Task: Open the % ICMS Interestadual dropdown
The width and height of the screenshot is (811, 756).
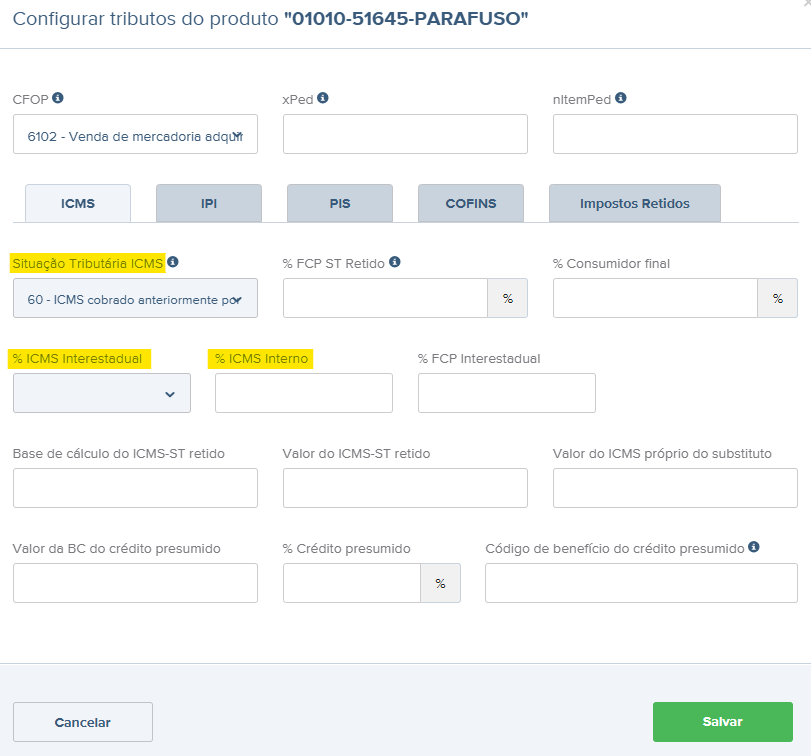Action: tap(102, 393)
